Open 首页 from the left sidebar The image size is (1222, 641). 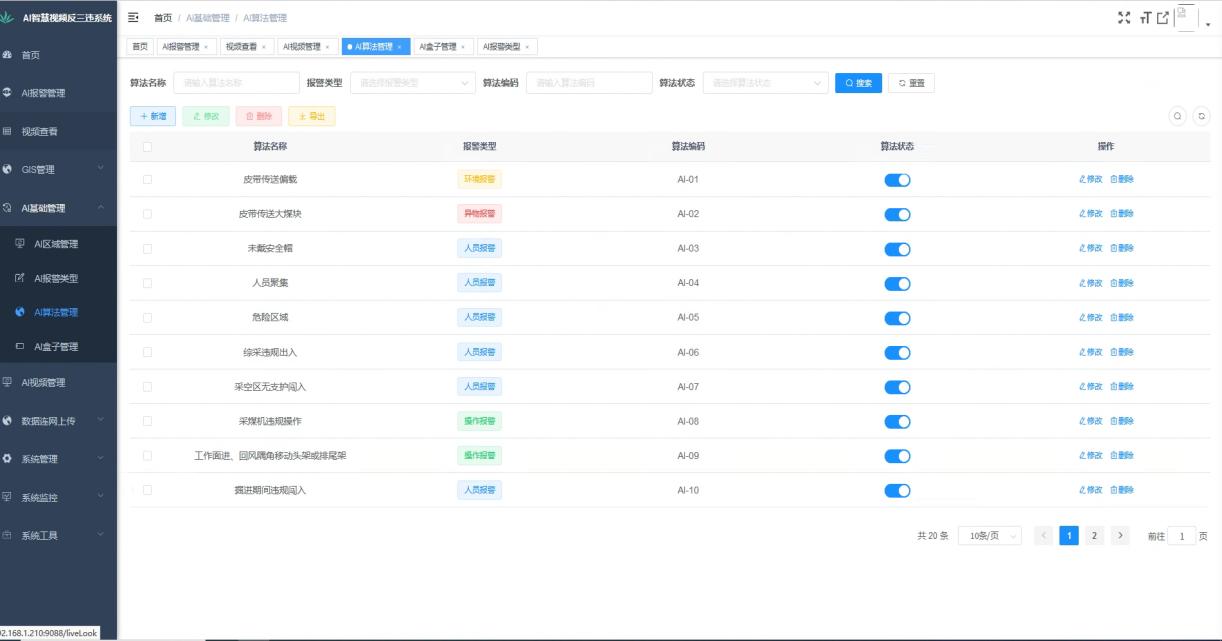coord(31,56)
